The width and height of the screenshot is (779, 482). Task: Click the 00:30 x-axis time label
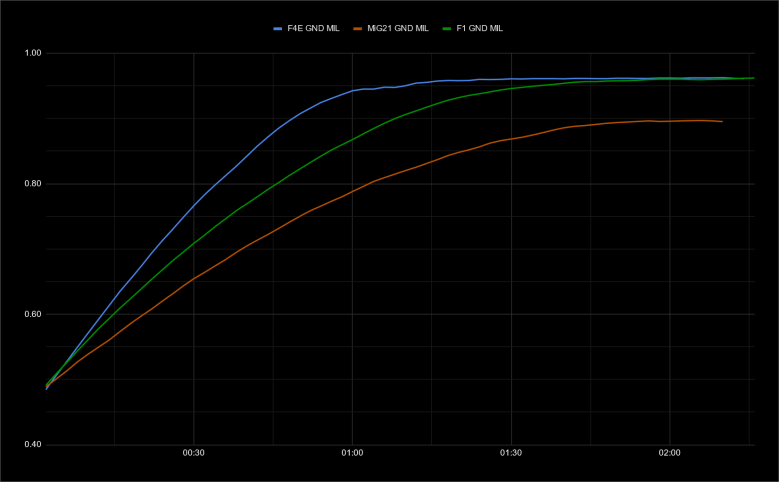pyautogui.click(x=192, y=453)
